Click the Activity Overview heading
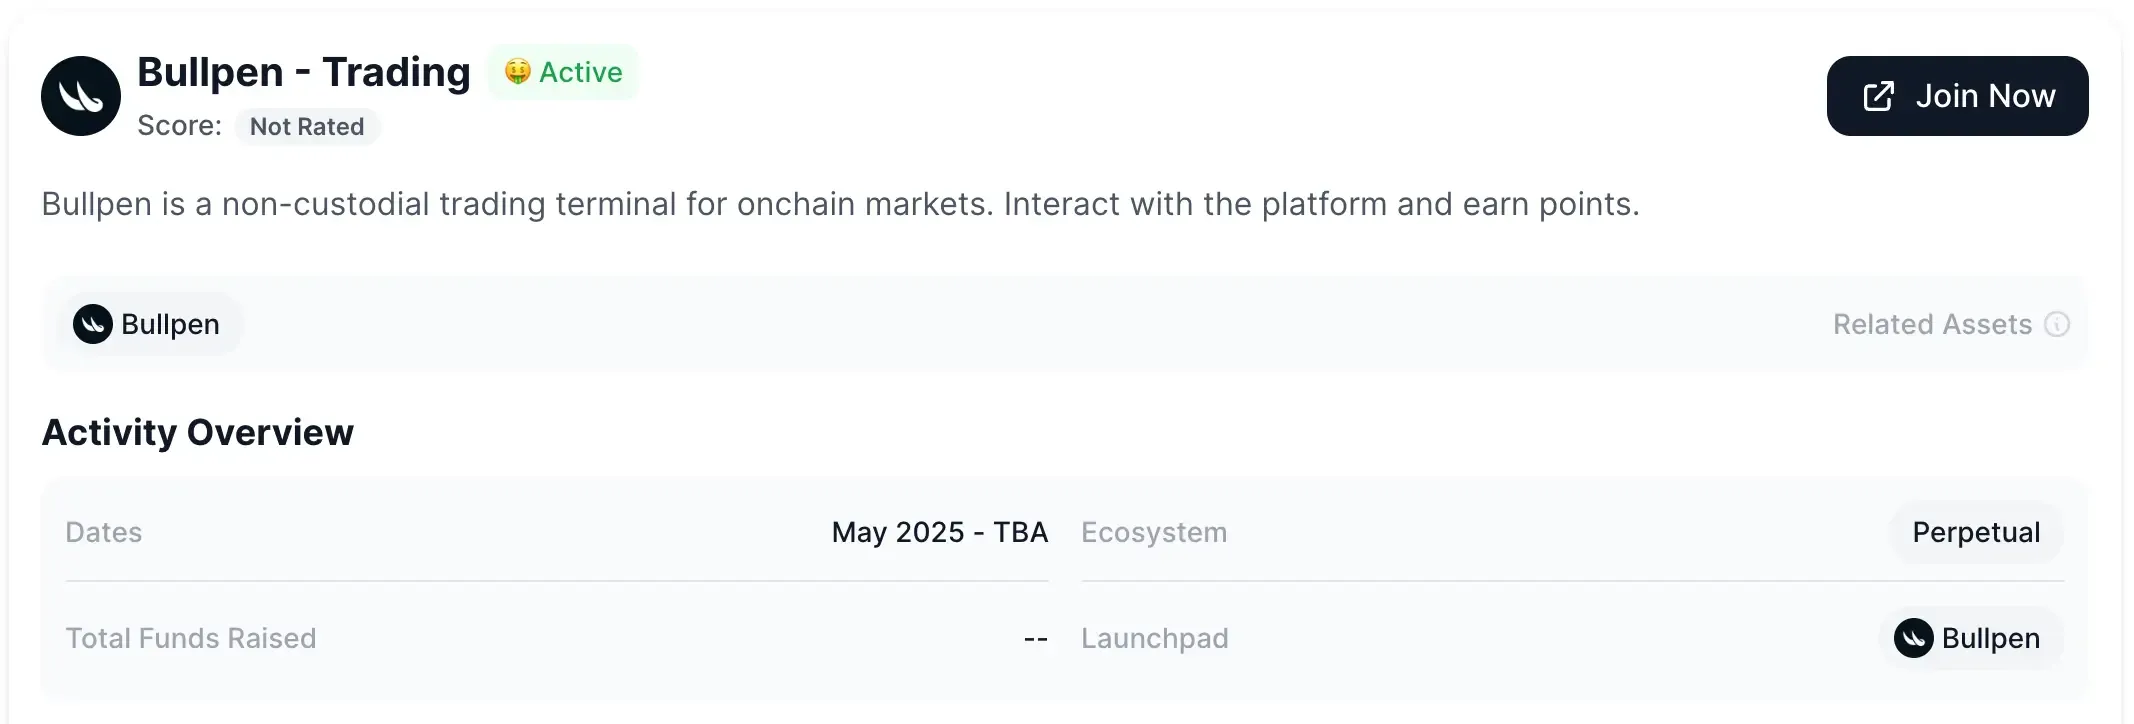 198,432
